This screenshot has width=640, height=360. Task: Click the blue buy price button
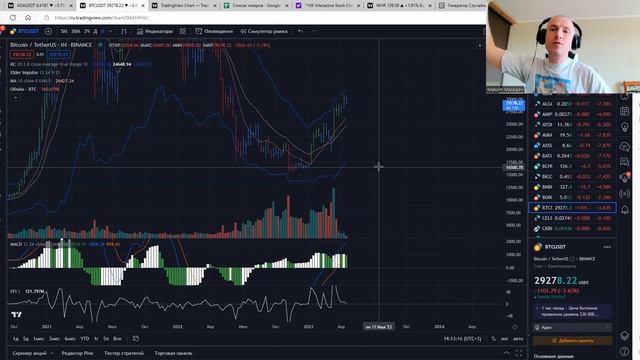pos(58,54)
